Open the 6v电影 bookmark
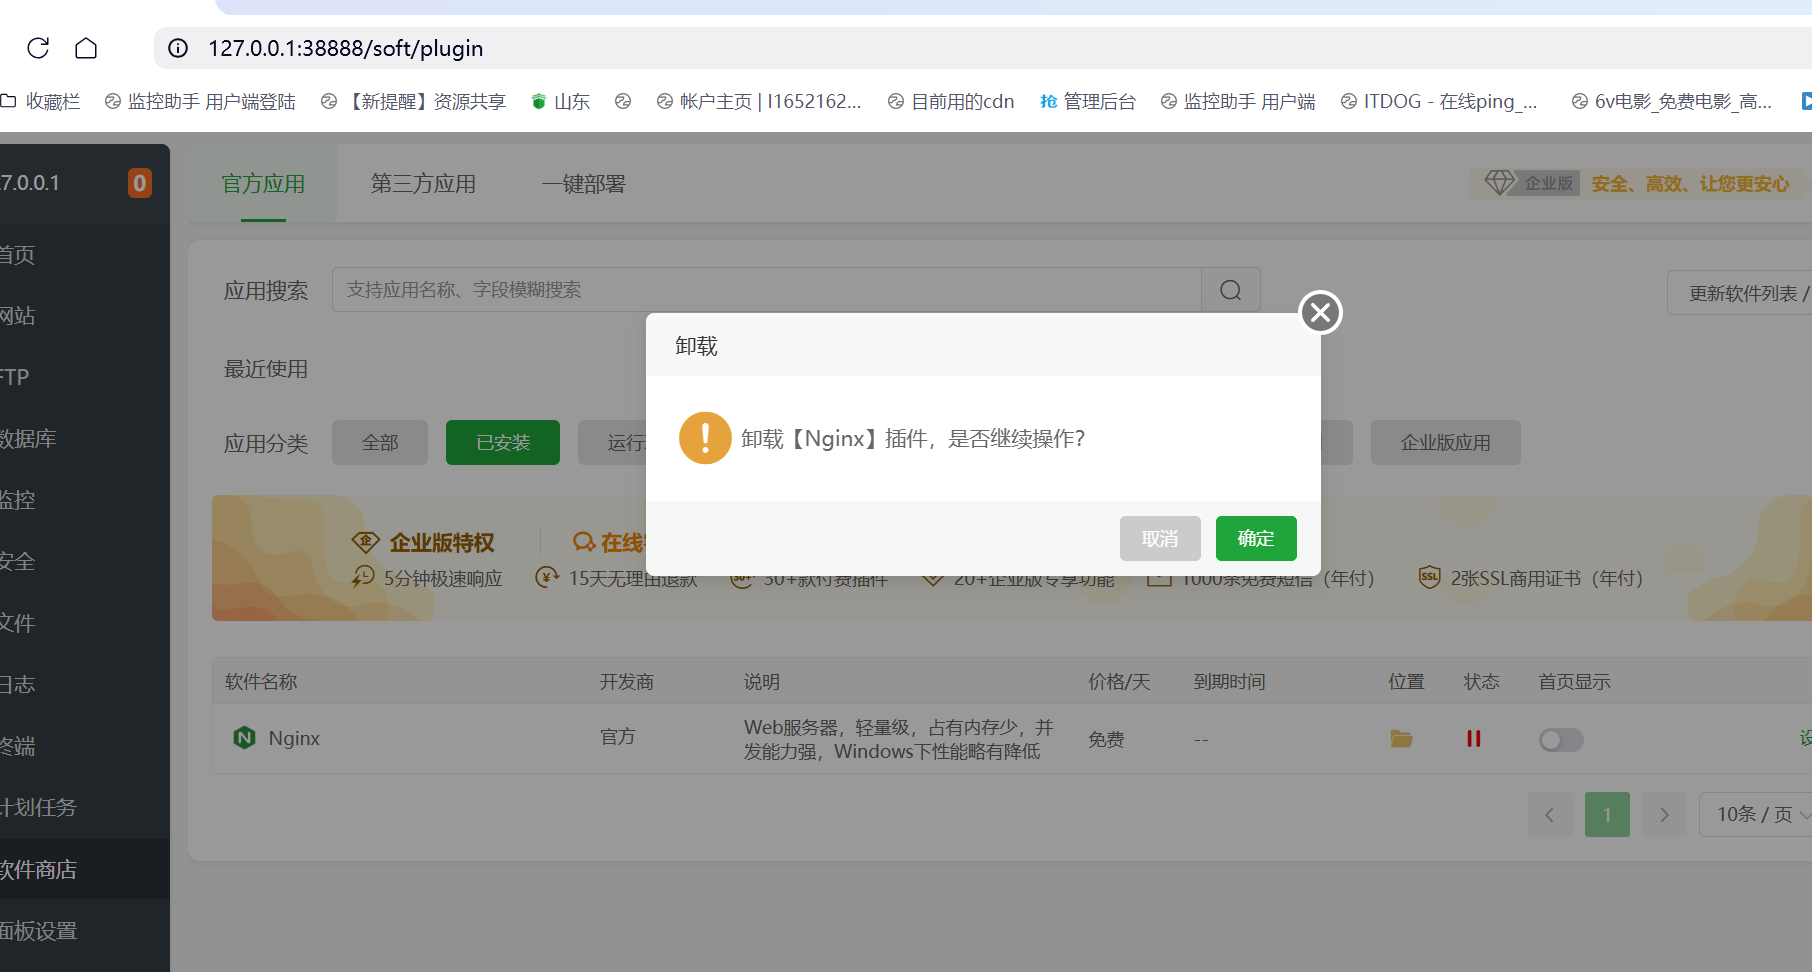 tap(1671, 101)
